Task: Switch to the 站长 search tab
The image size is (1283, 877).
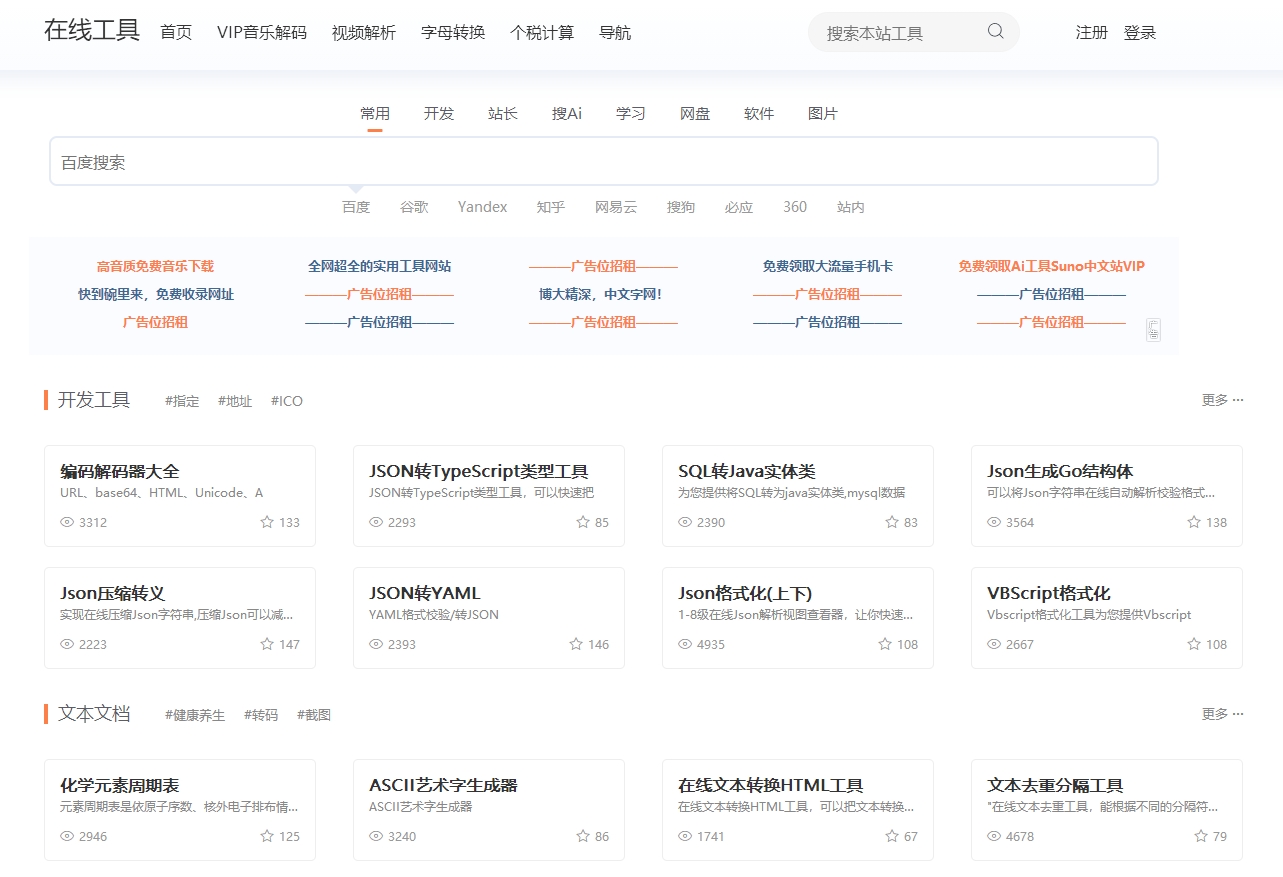Action: [503, 114]
